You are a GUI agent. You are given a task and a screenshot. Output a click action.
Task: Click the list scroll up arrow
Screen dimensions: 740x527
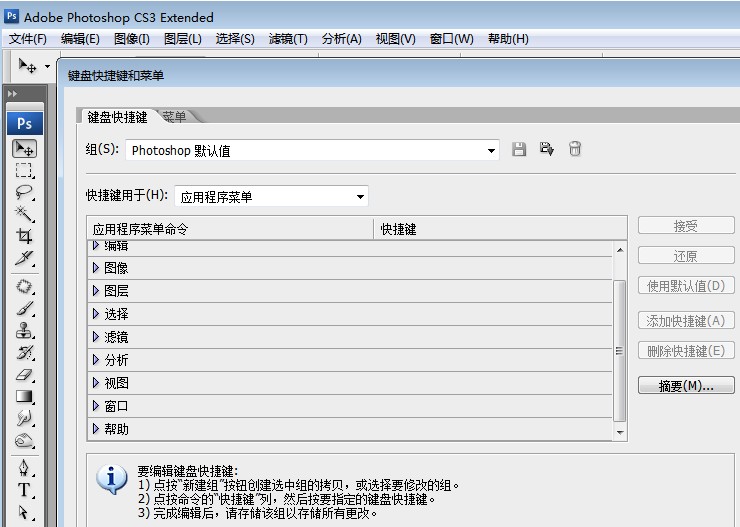coord(620,250)
